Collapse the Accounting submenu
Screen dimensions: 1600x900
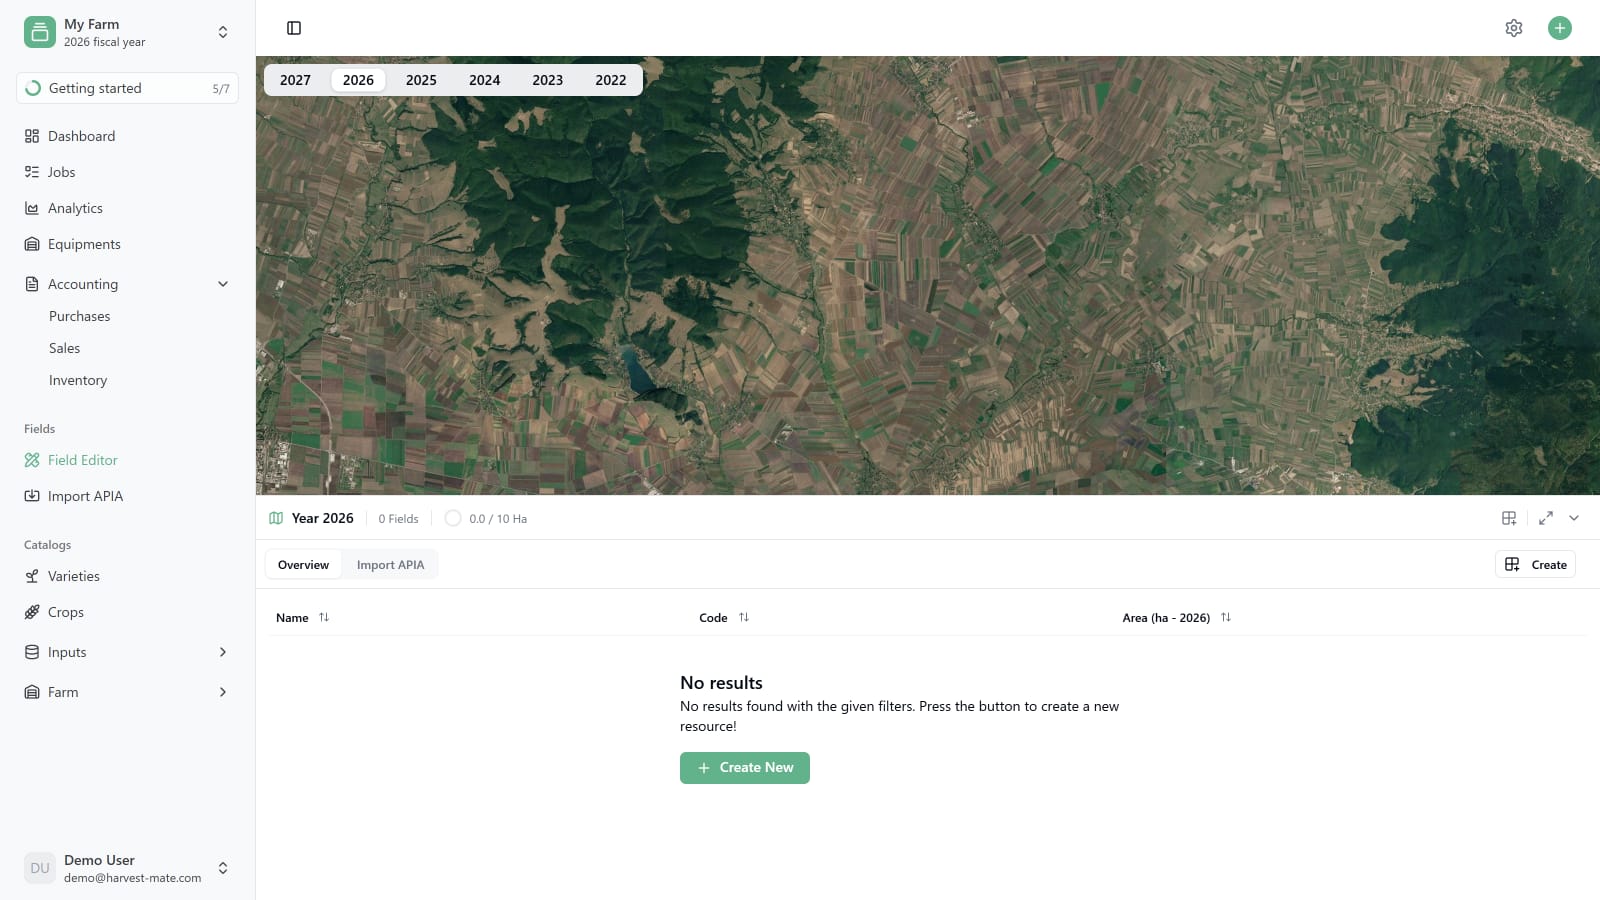coord(127,284)
